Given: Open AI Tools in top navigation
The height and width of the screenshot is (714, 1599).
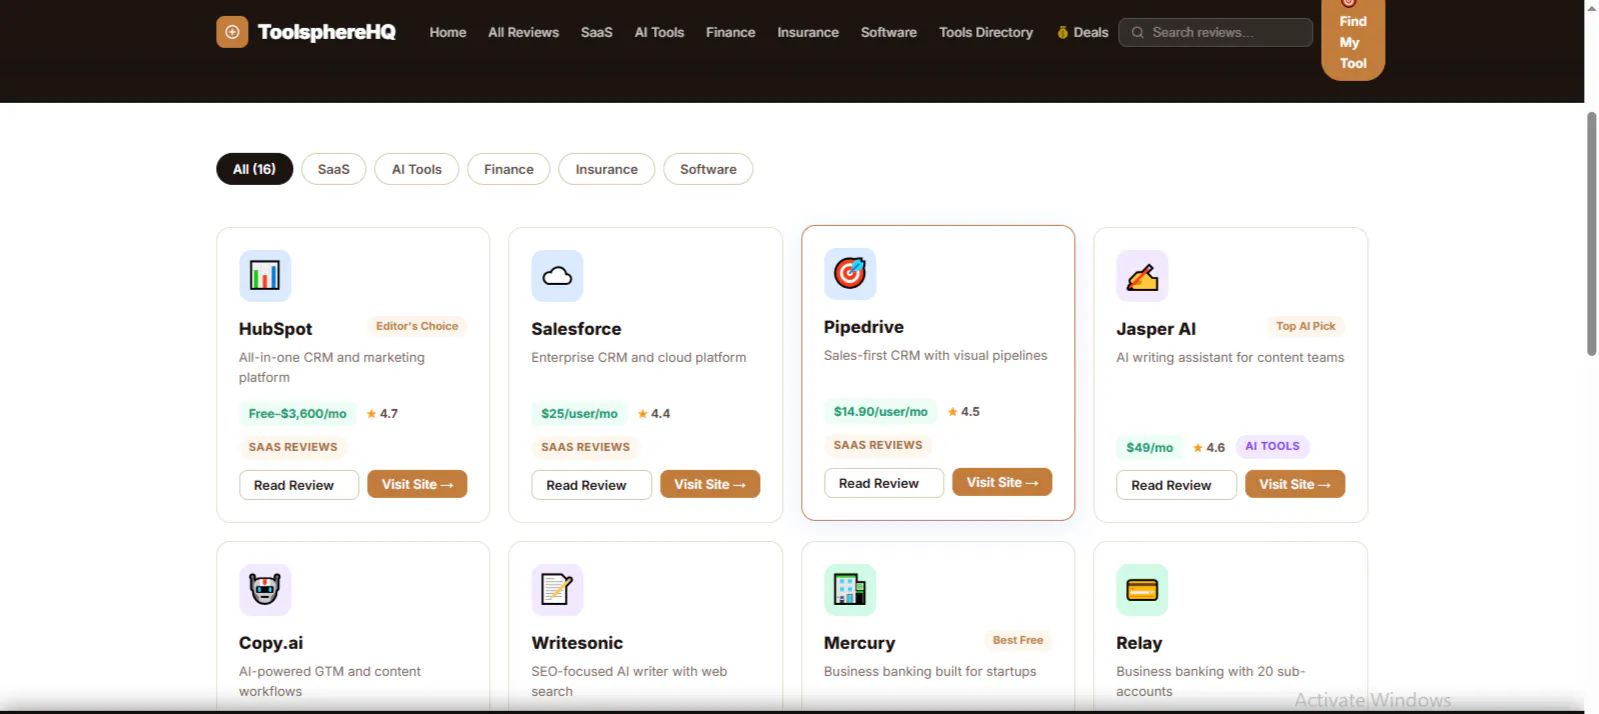Looking at the screenshot, I should pyautogui.click(x=659, y=32).
